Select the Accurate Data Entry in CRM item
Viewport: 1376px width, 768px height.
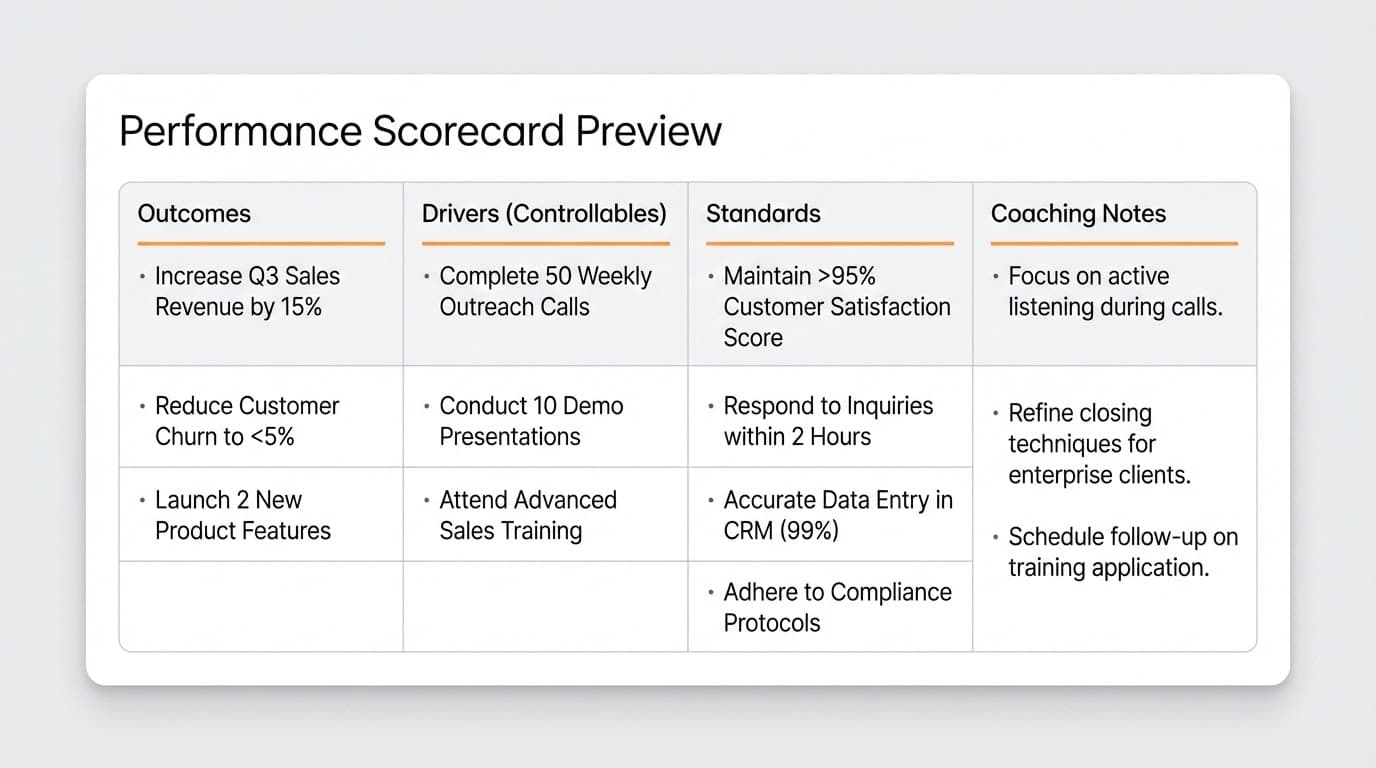coord(837,515)
